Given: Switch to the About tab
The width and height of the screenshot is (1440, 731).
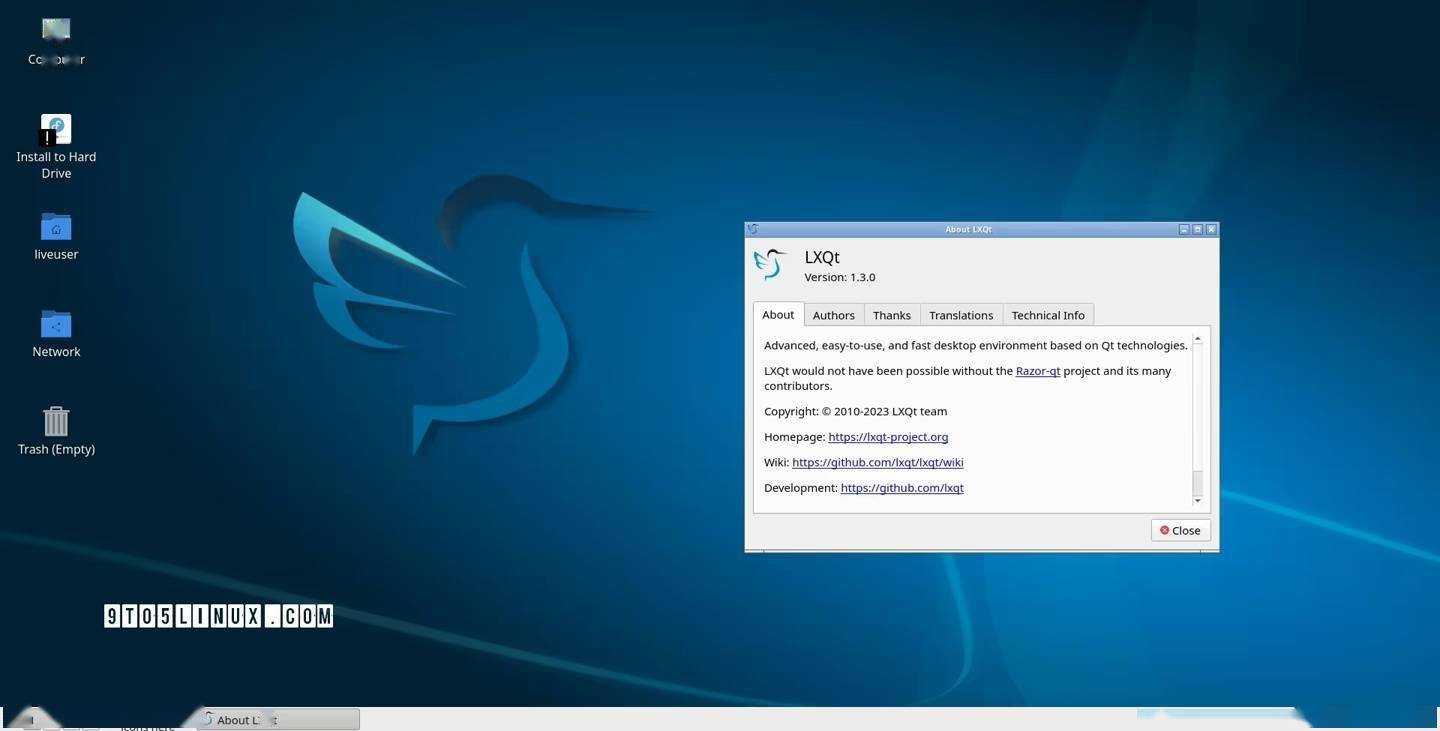Looking at the screenshot, I should coord(778,314).
